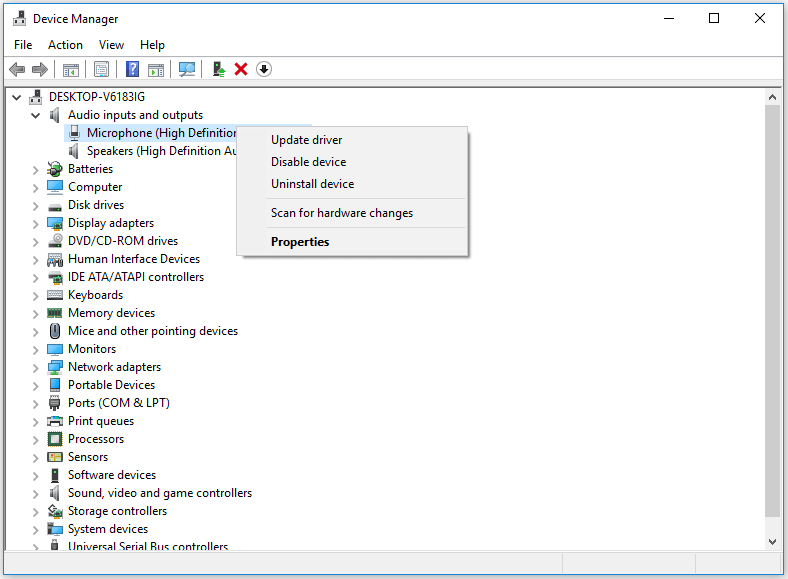Select Uninstall device in context menu
The height and width of the screenshot is (579, 788).
click(352, 184)
